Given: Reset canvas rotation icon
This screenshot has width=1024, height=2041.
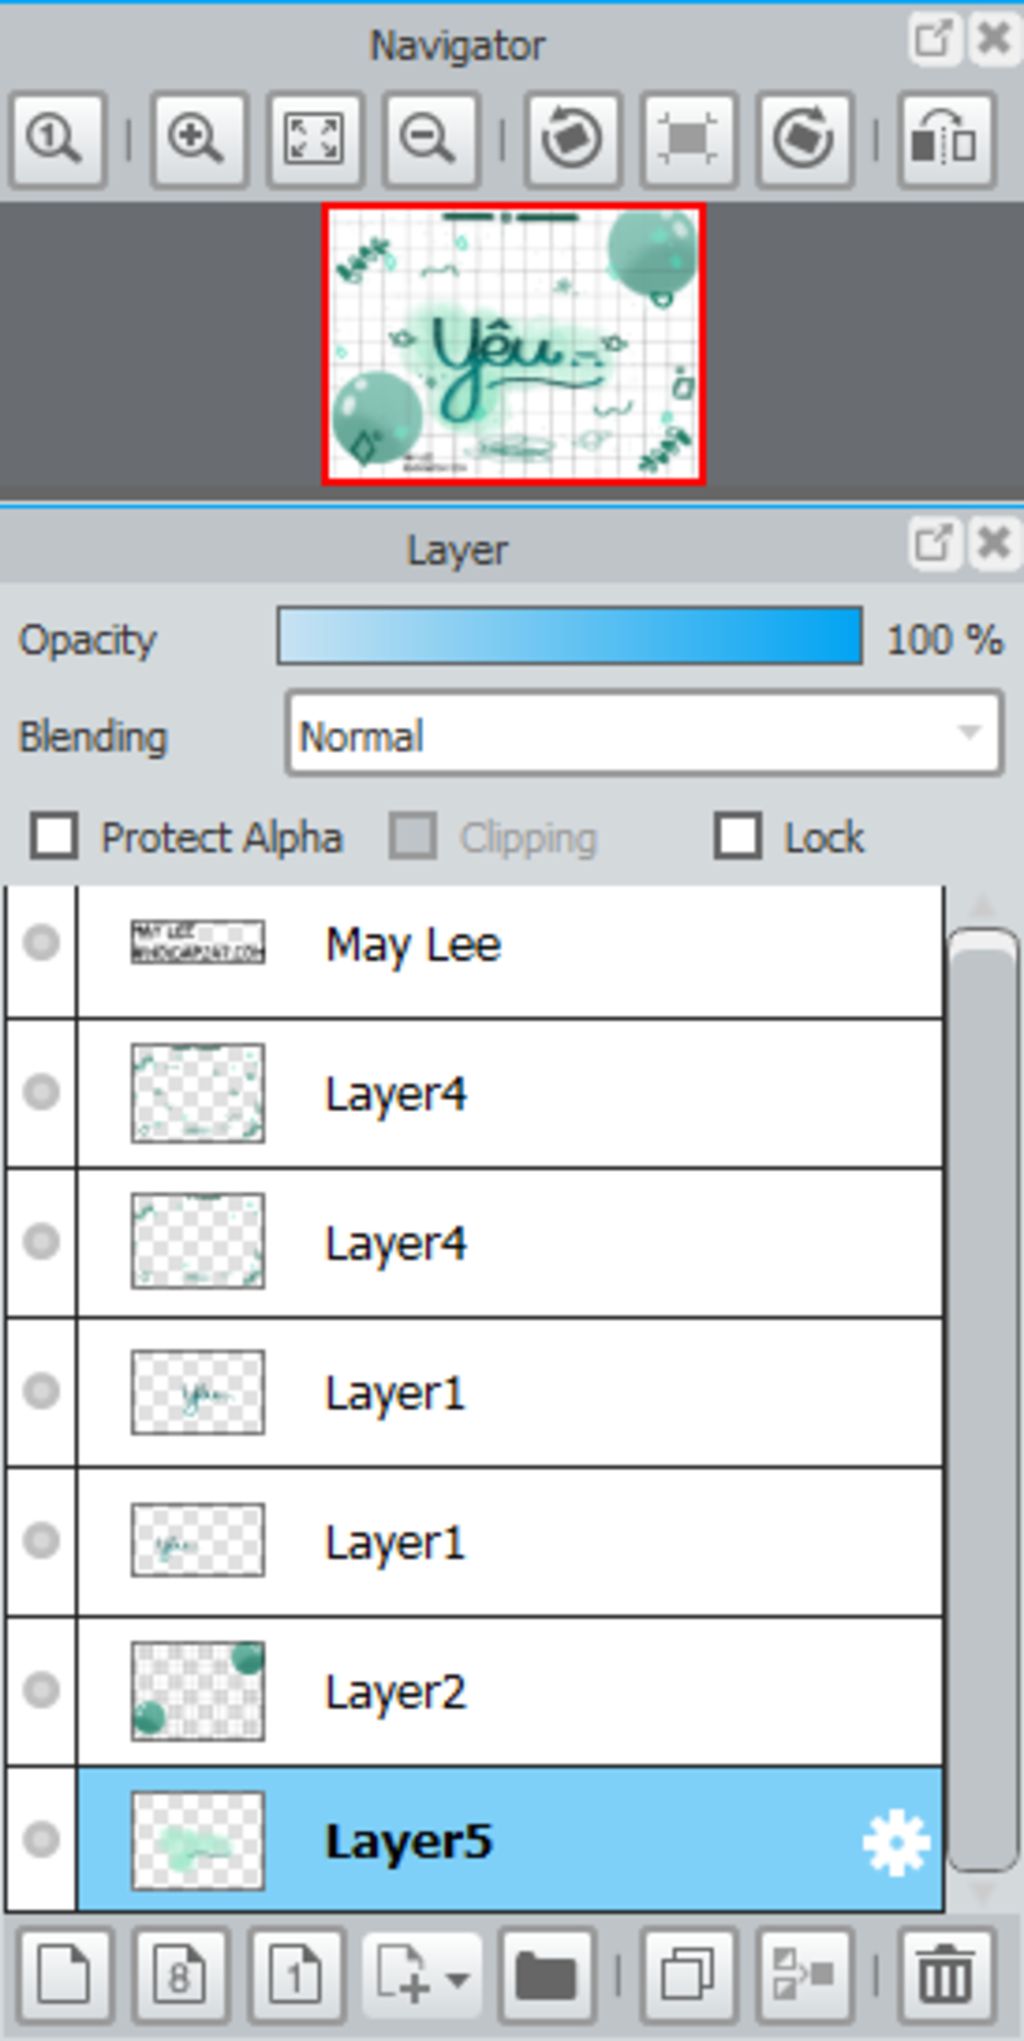Looking at the screenshot, I should (689, 139).
